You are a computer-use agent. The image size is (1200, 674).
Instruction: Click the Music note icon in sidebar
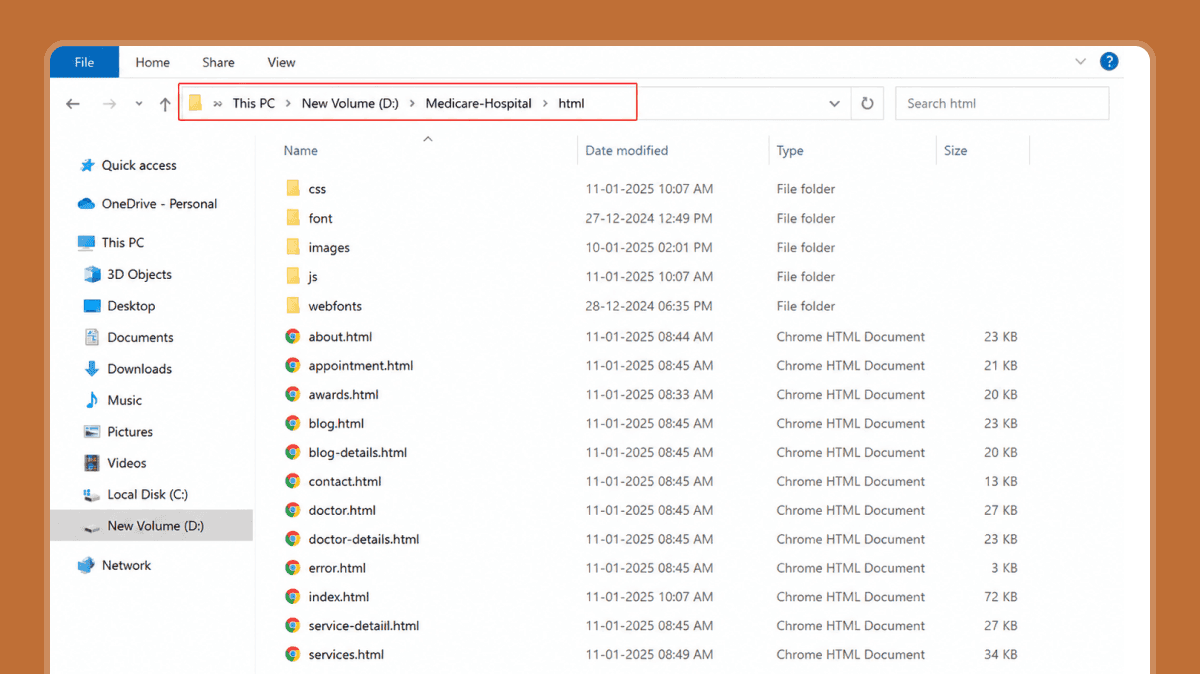tap(92, 401)
